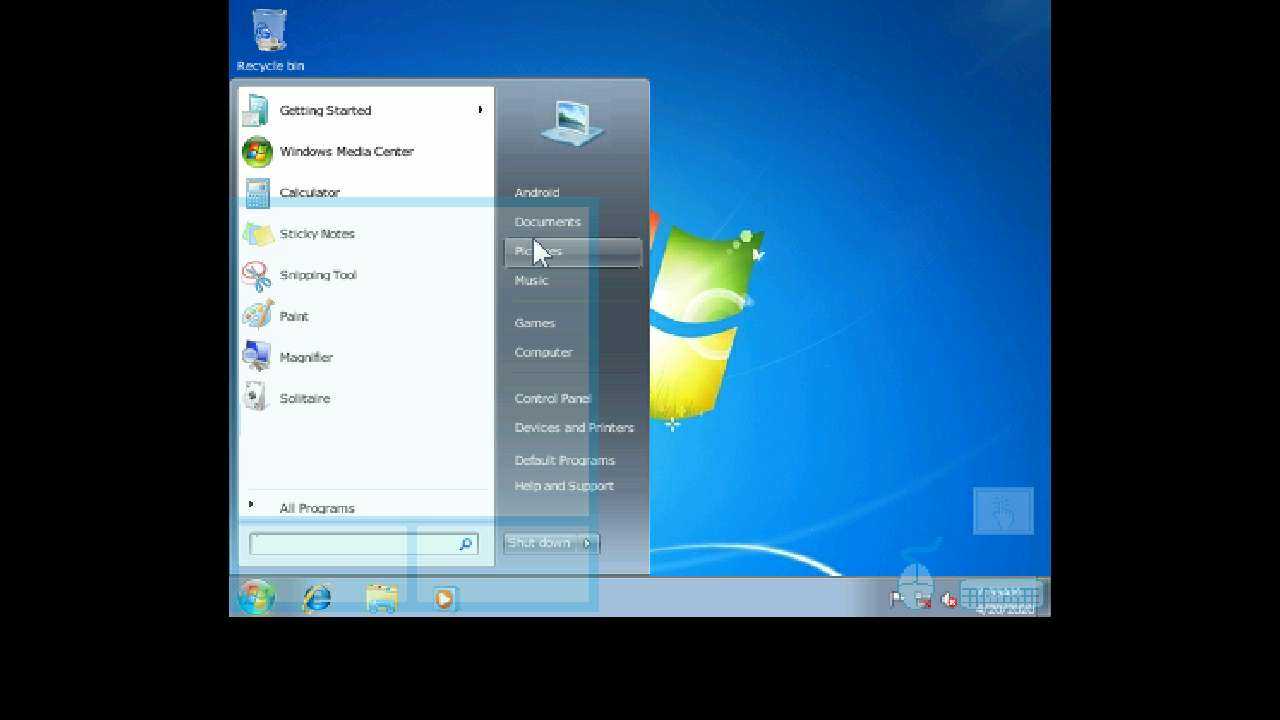Image resolution: width=1280 pixels, height=720 pixels.
Task: Open Music library
Action: [531, 281]
